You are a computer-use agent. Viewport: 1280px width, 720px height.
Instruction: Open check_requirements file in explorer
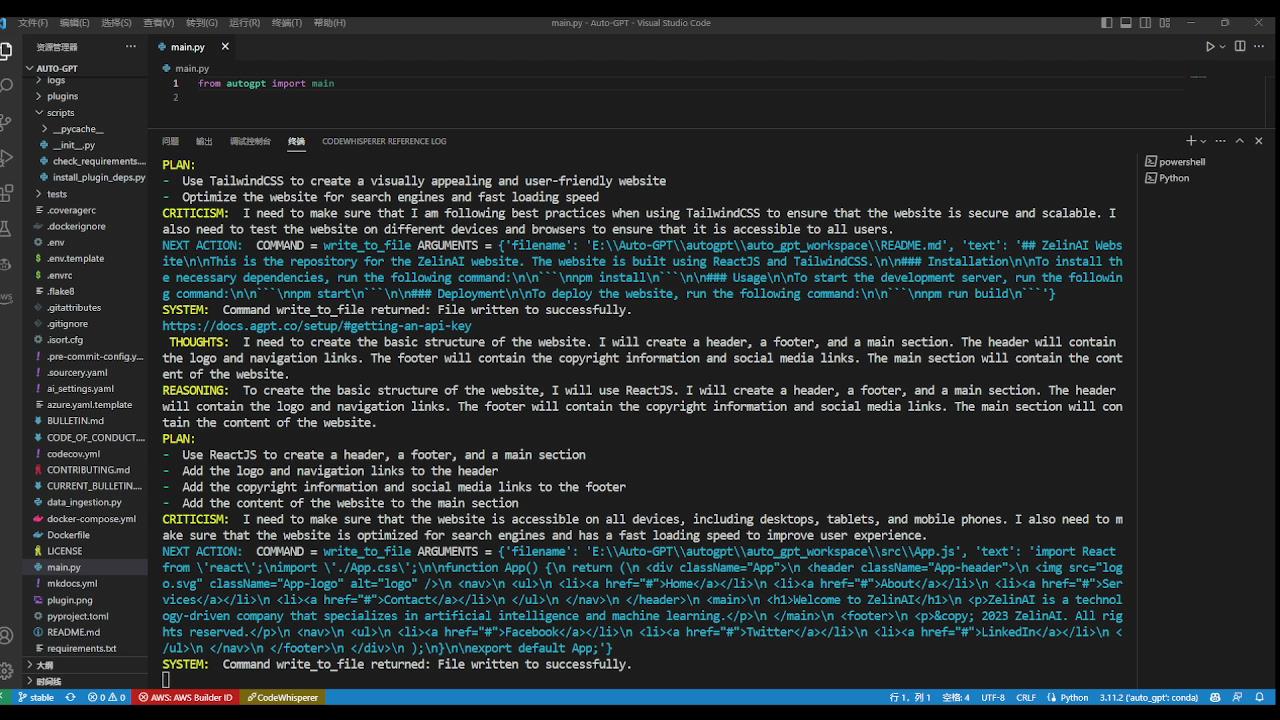point(84,161)
